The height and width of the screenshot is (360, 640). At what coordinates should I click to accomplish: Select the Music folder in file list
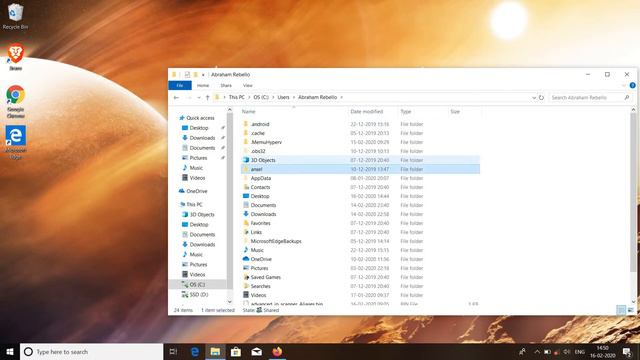pos(360,250)
